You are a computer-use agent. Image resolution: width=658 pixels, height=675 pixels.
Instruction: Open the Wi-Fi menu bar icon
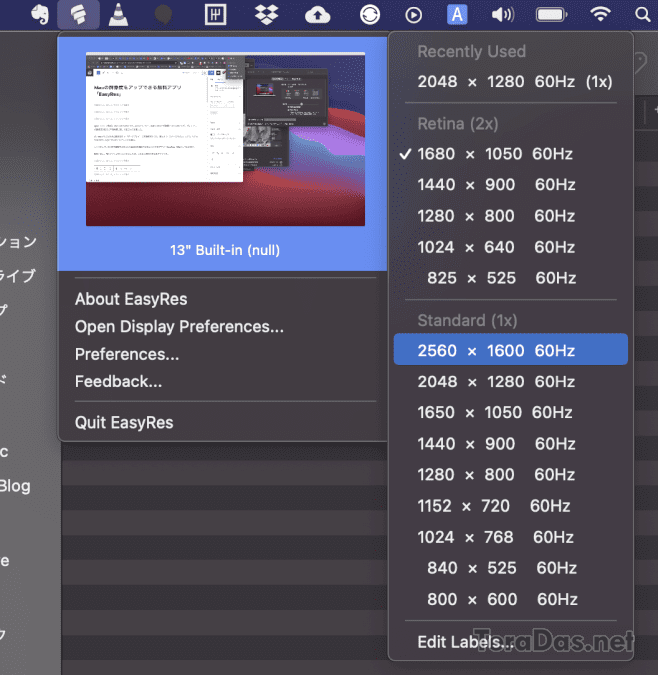coord(600,15)
